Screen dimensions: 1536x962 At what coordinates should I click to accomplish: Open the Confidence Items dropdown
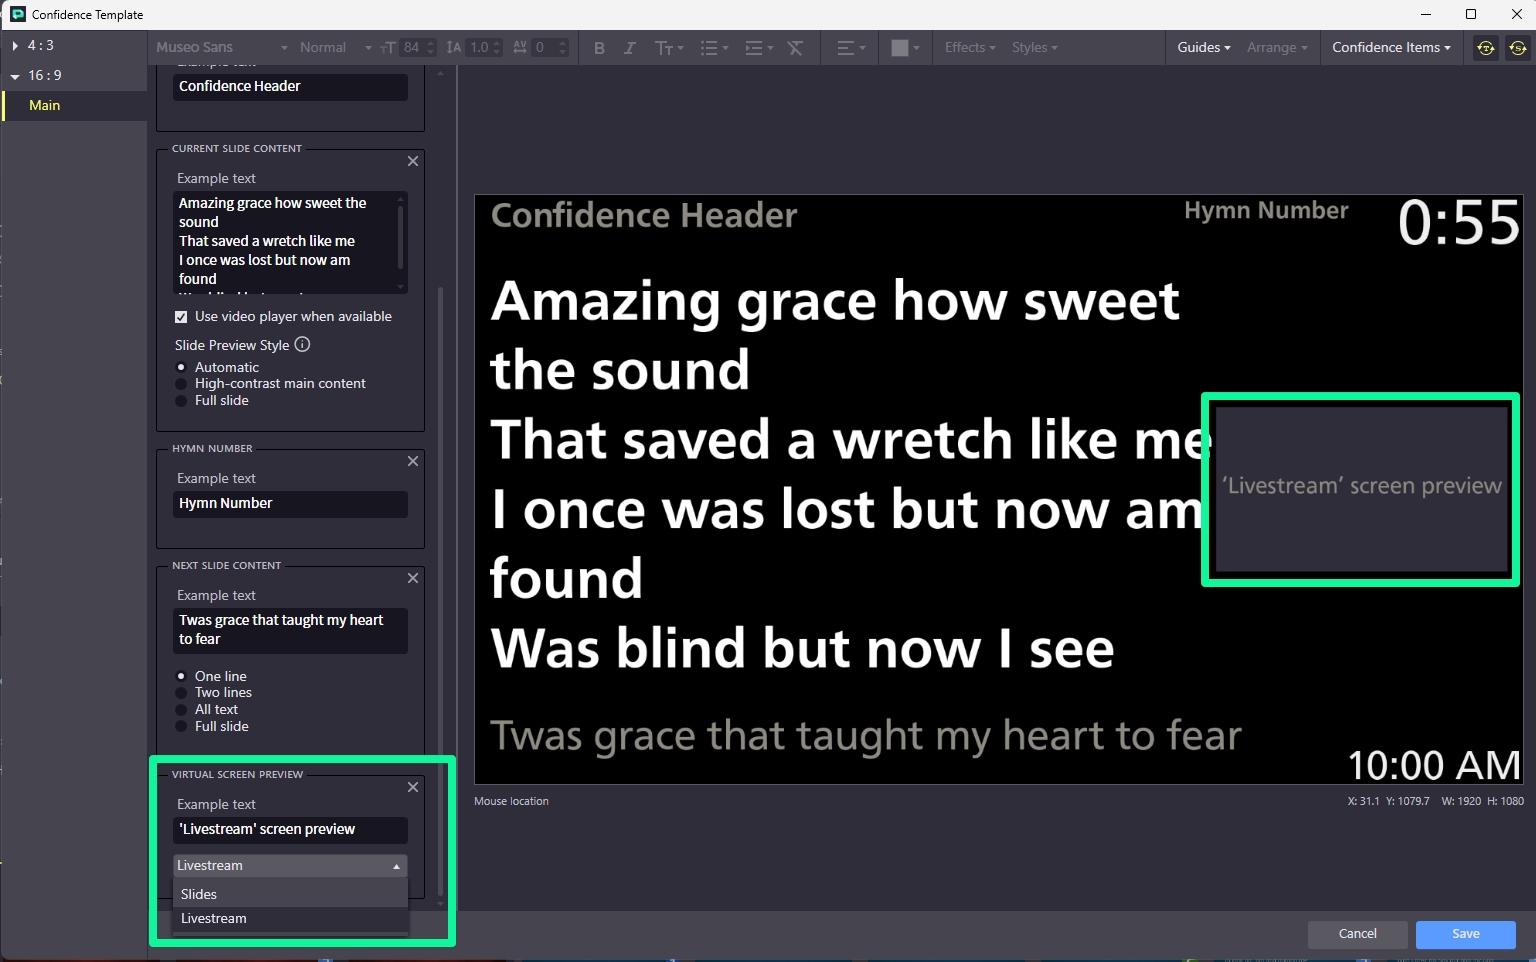(1390, 48)
